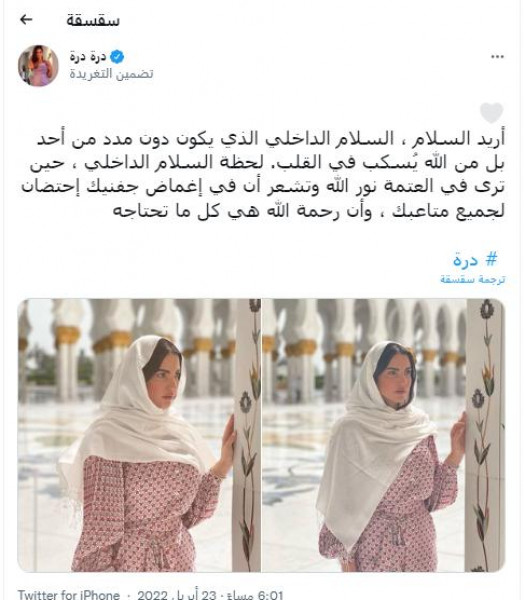Open the left tweet photo

coord(139,435)
